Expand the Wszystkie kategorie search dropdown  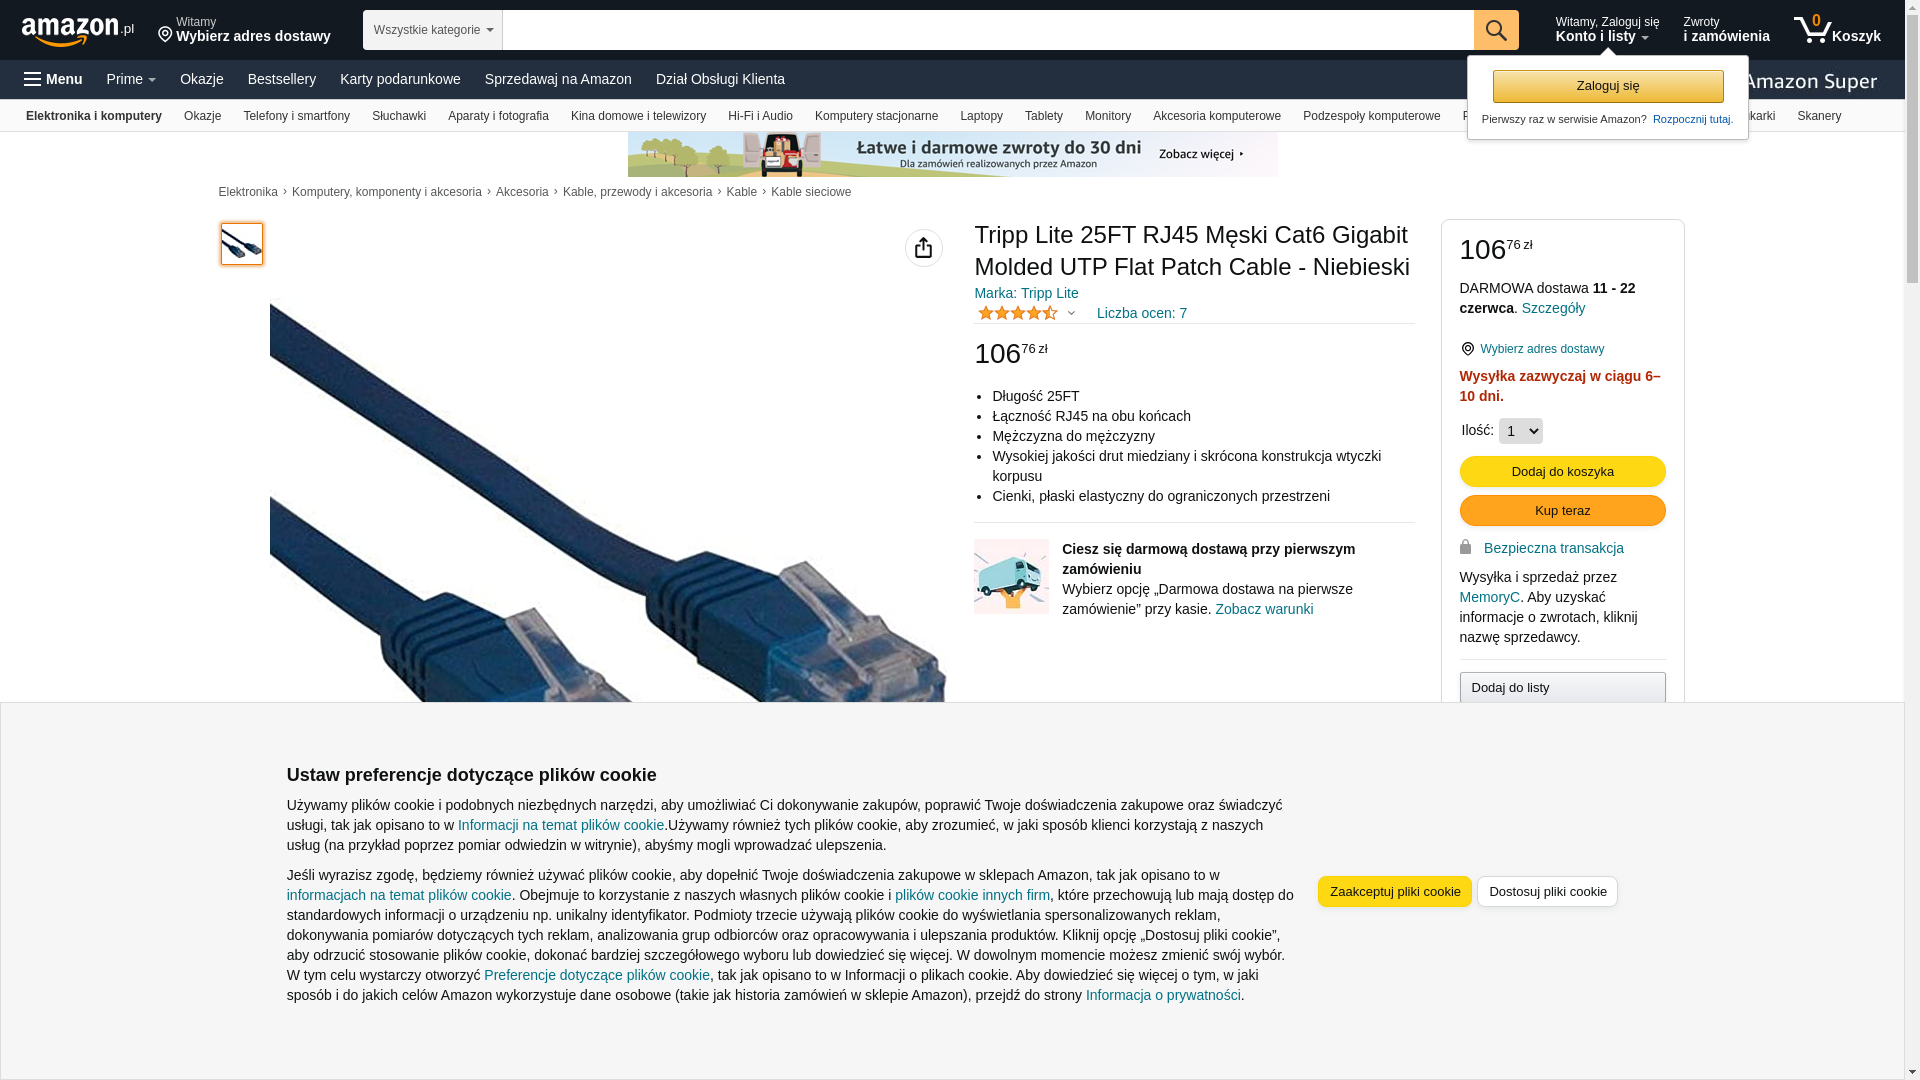(x=433, y=30)
